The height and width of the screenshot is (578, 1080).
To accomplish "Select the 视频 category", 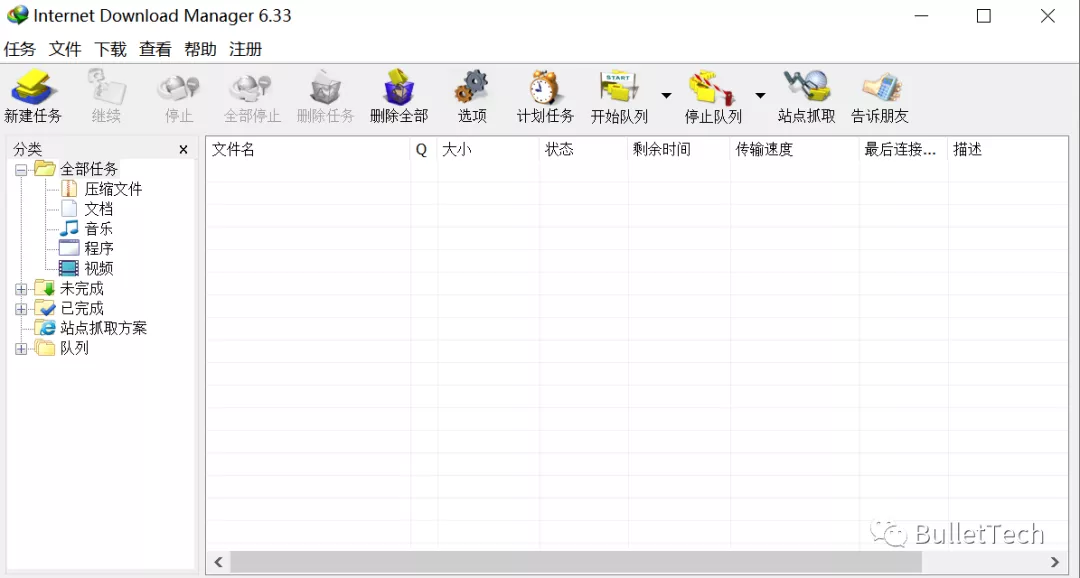I will tap(98, 268).
